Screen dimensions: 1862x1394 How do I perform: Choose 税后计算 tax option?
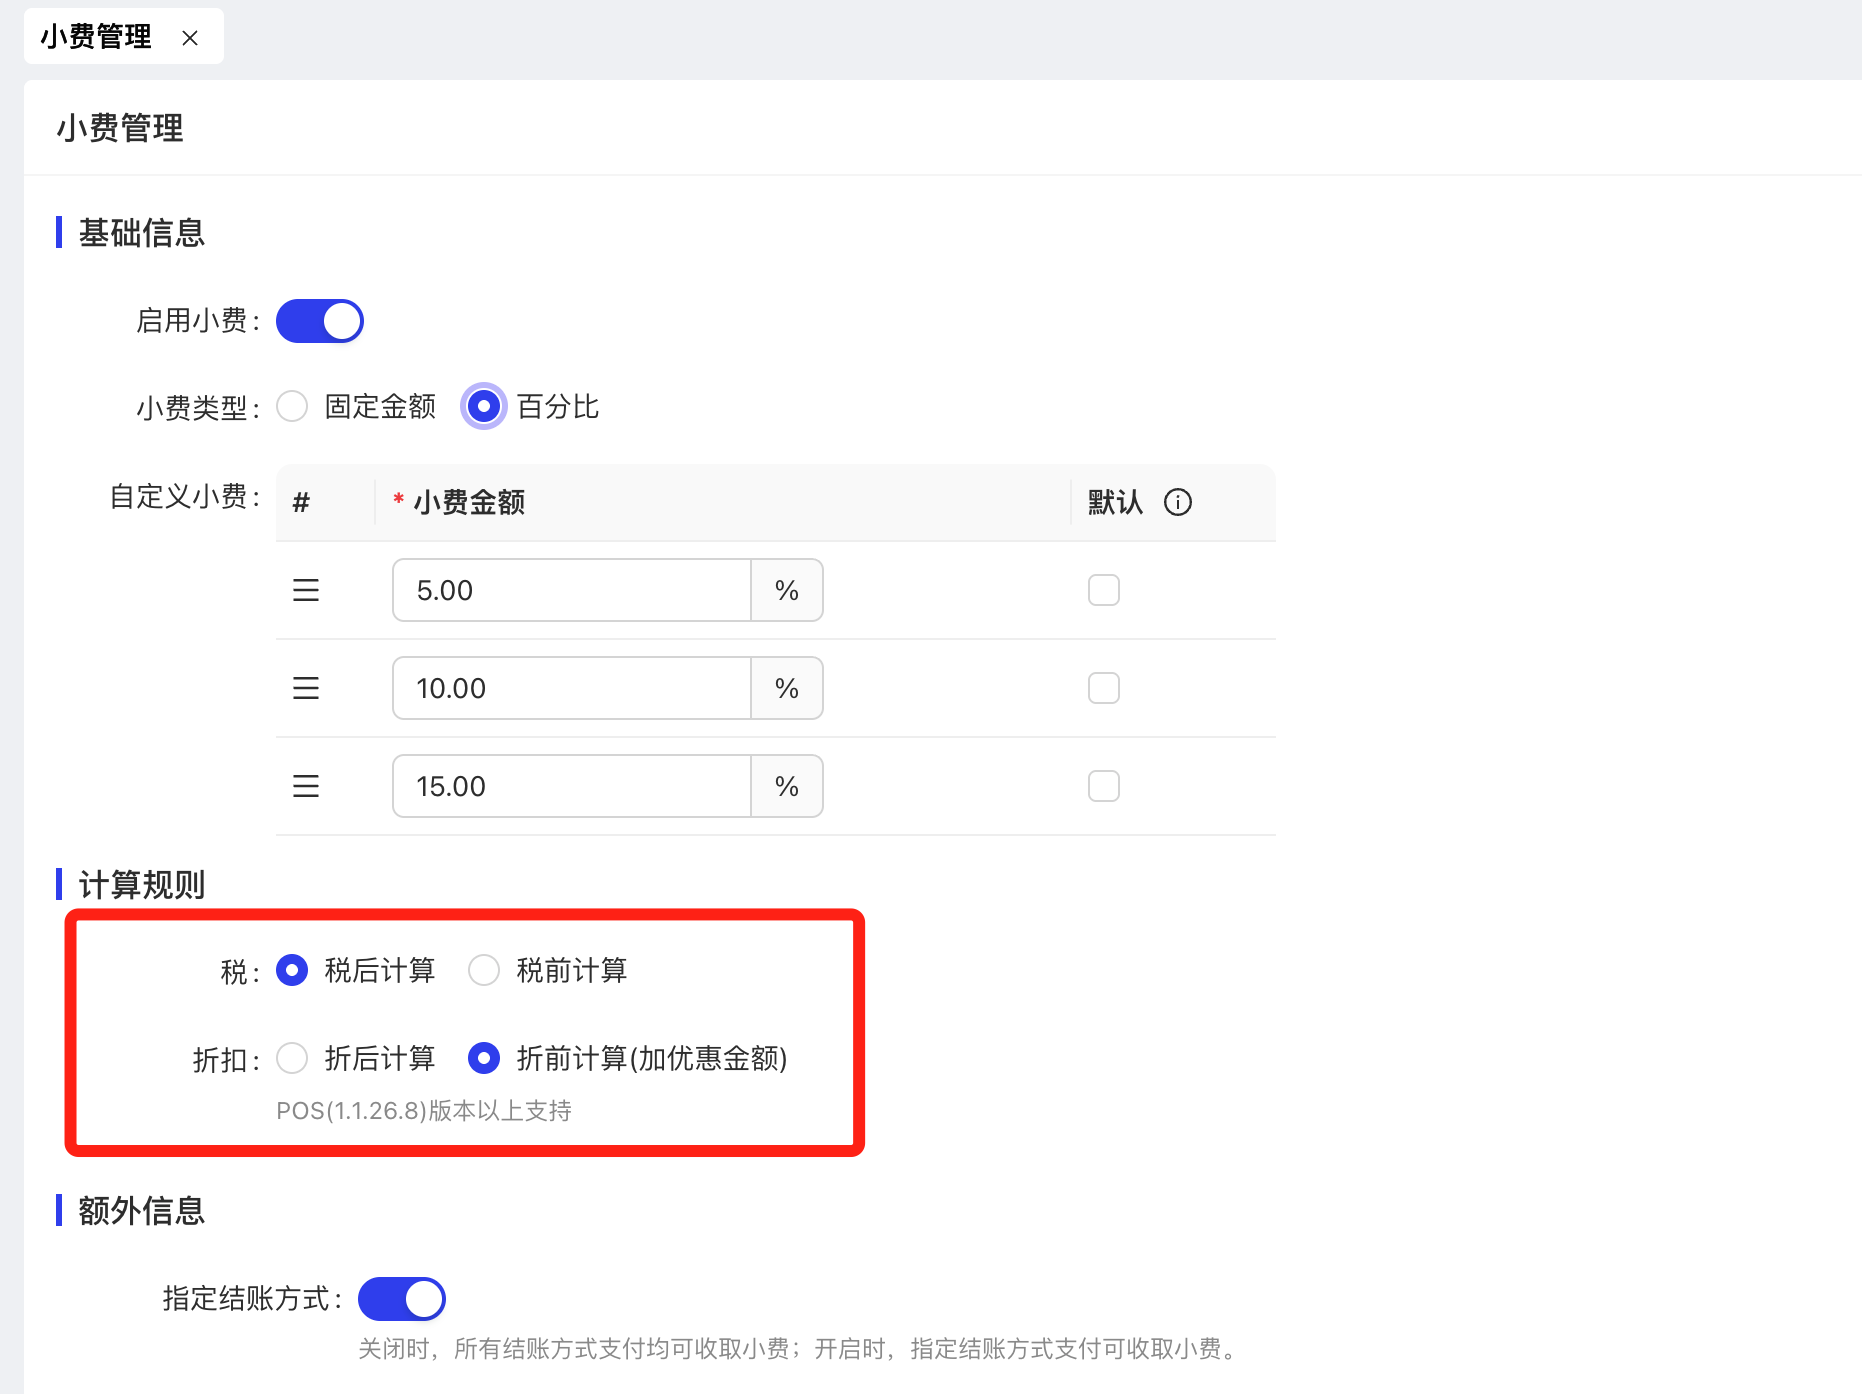pyautogui.click(x=292, y=970)
